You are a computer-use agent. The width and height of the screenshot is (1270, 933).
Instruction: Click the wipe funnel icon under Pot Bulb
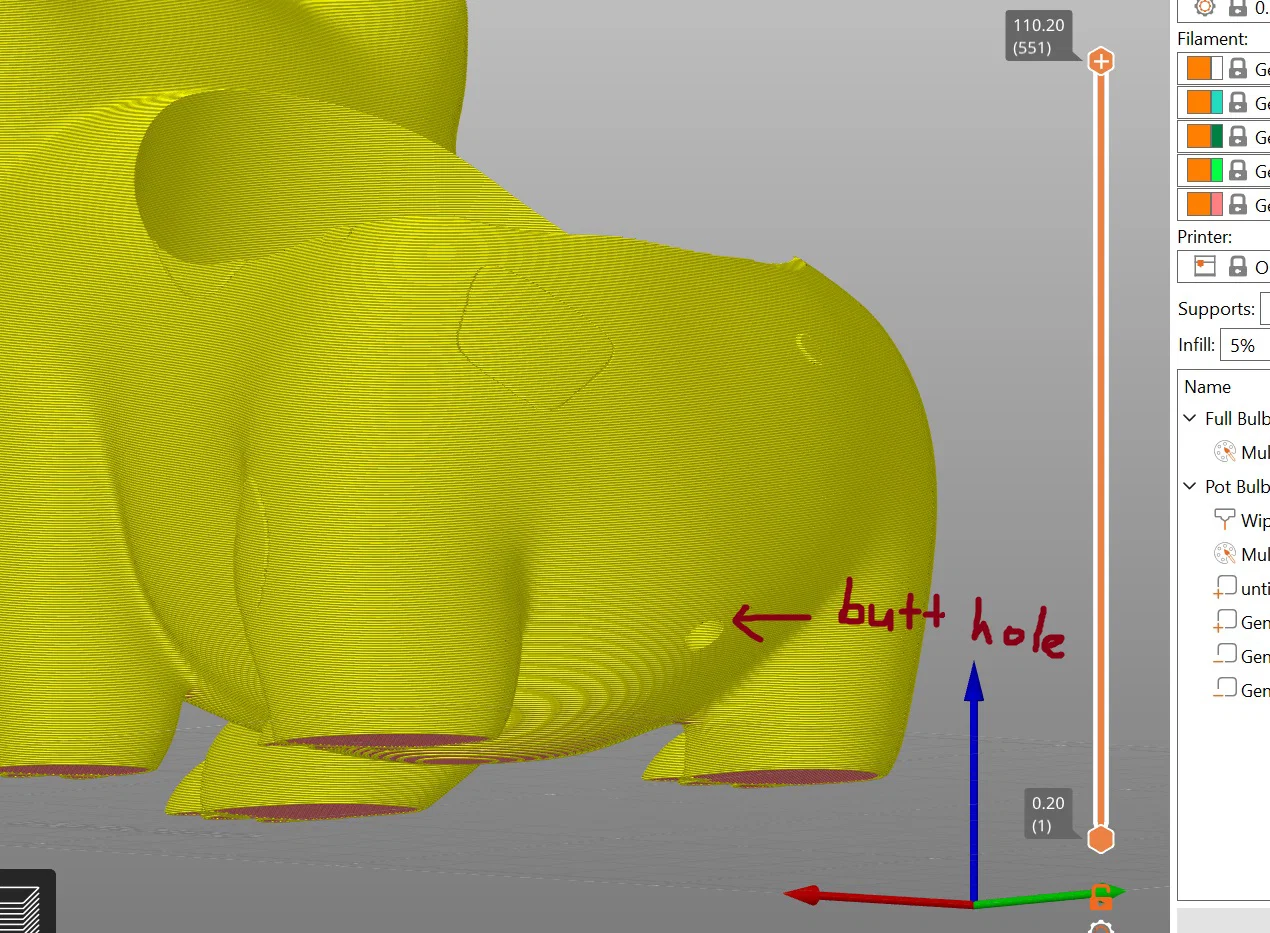[1224, 519]
